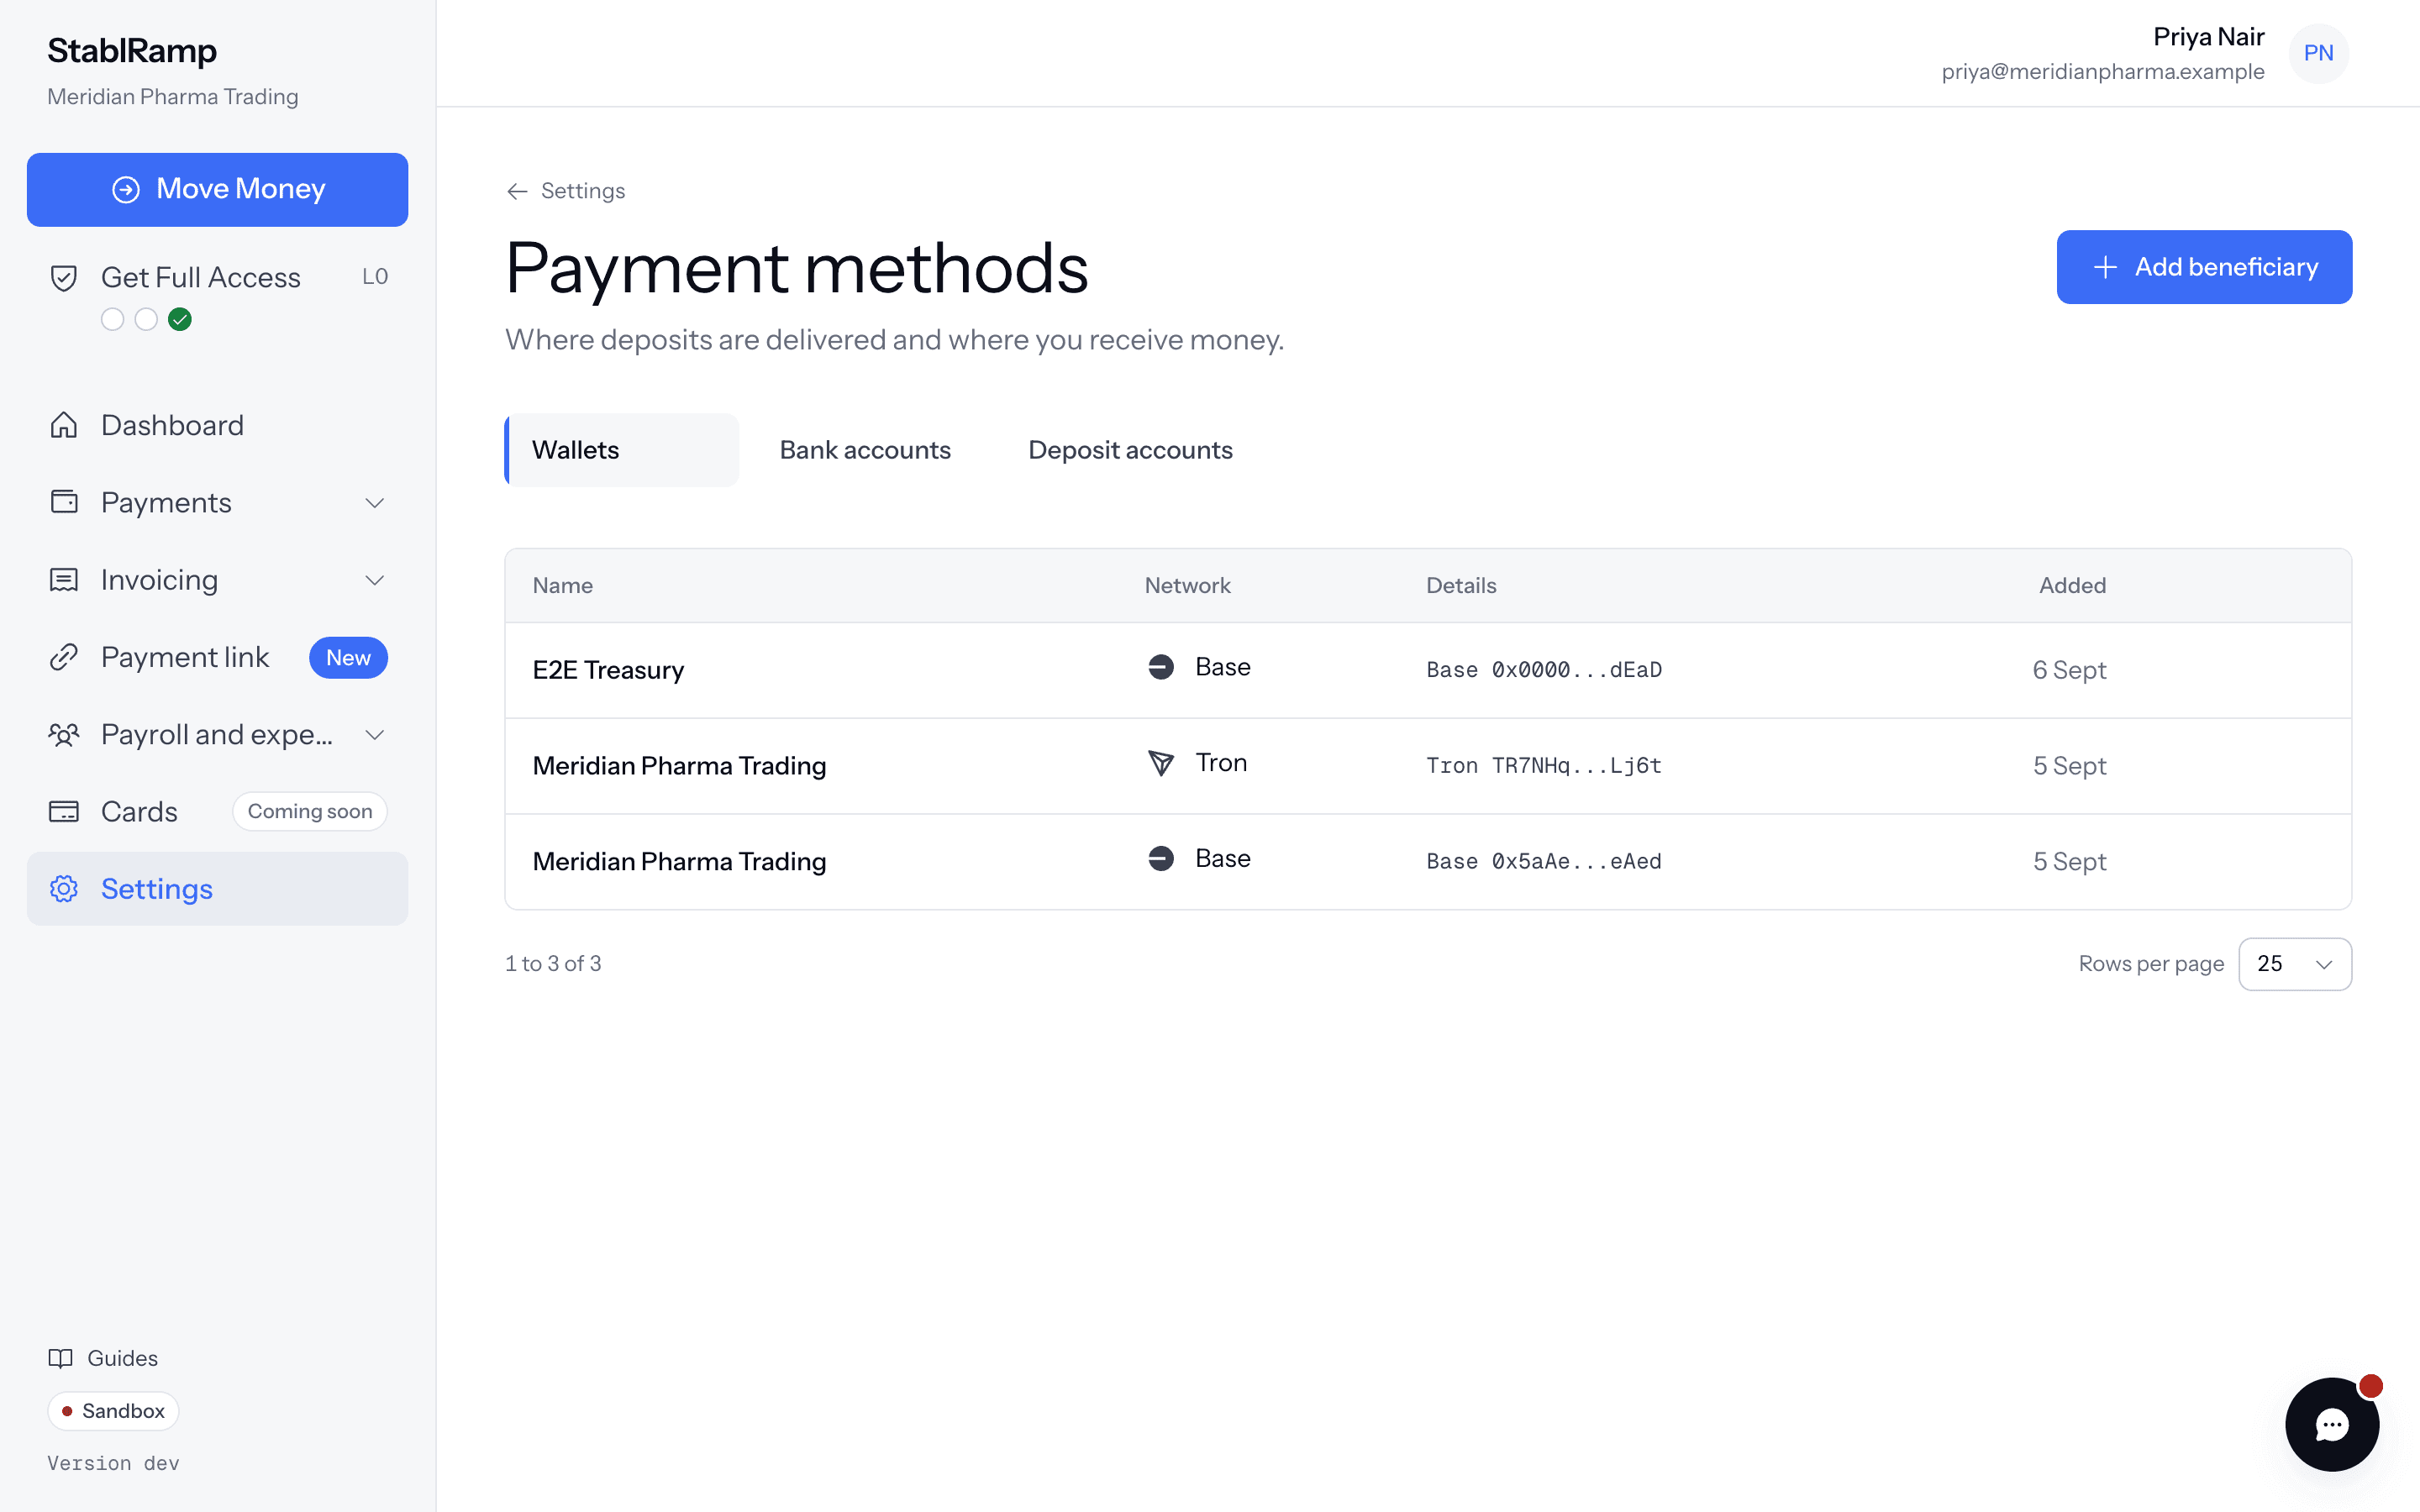Open the Dashboard sidebar item
Viewport: 2420px width, 1512px height.
point(217,425)
